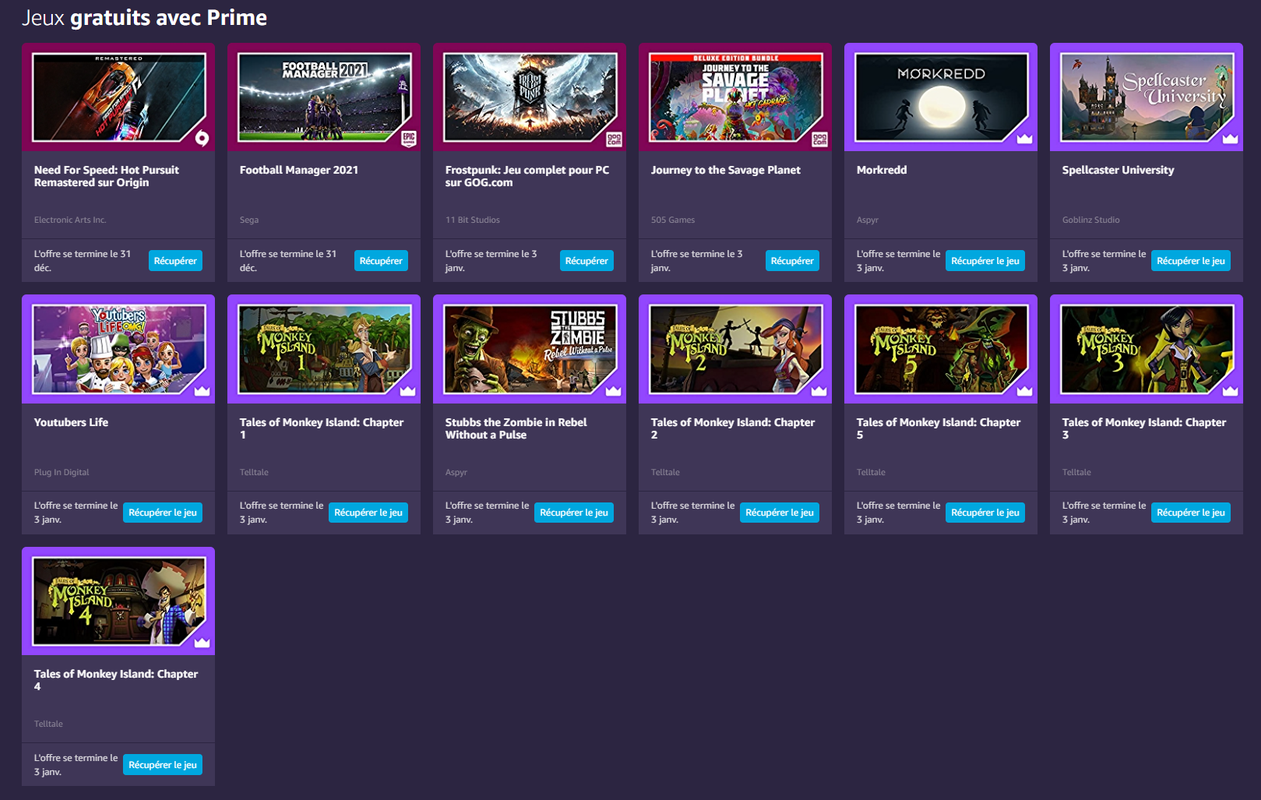
Task: Click crown icon on Monkey Island Chapter 4
Action: pos(202,643)
